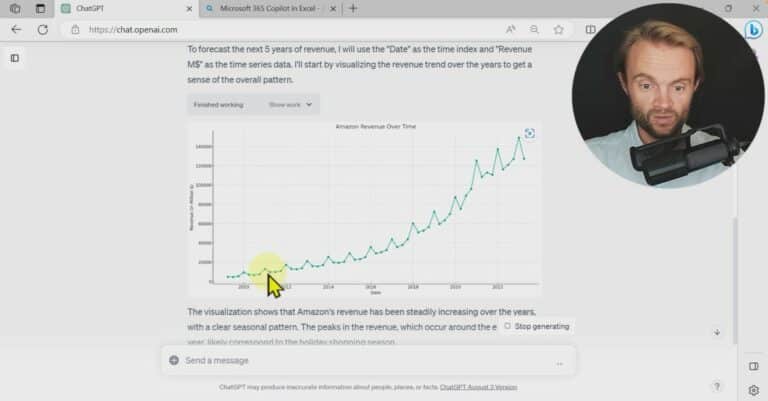
Task: Switch to Microsoft 365 Copilot in Excel tab
Action: (270, 8)
